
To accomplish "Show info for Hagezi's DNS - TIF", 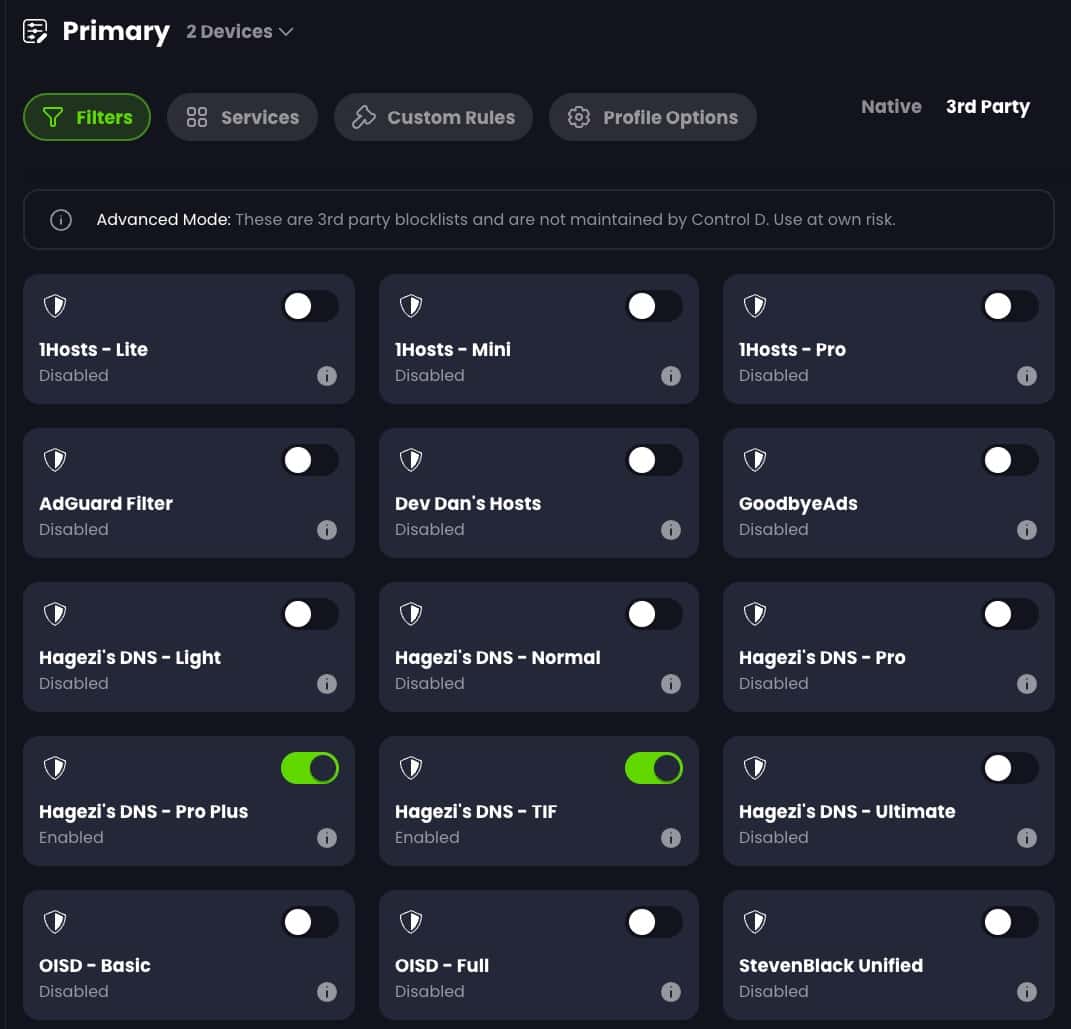I will tap(671, 838).
